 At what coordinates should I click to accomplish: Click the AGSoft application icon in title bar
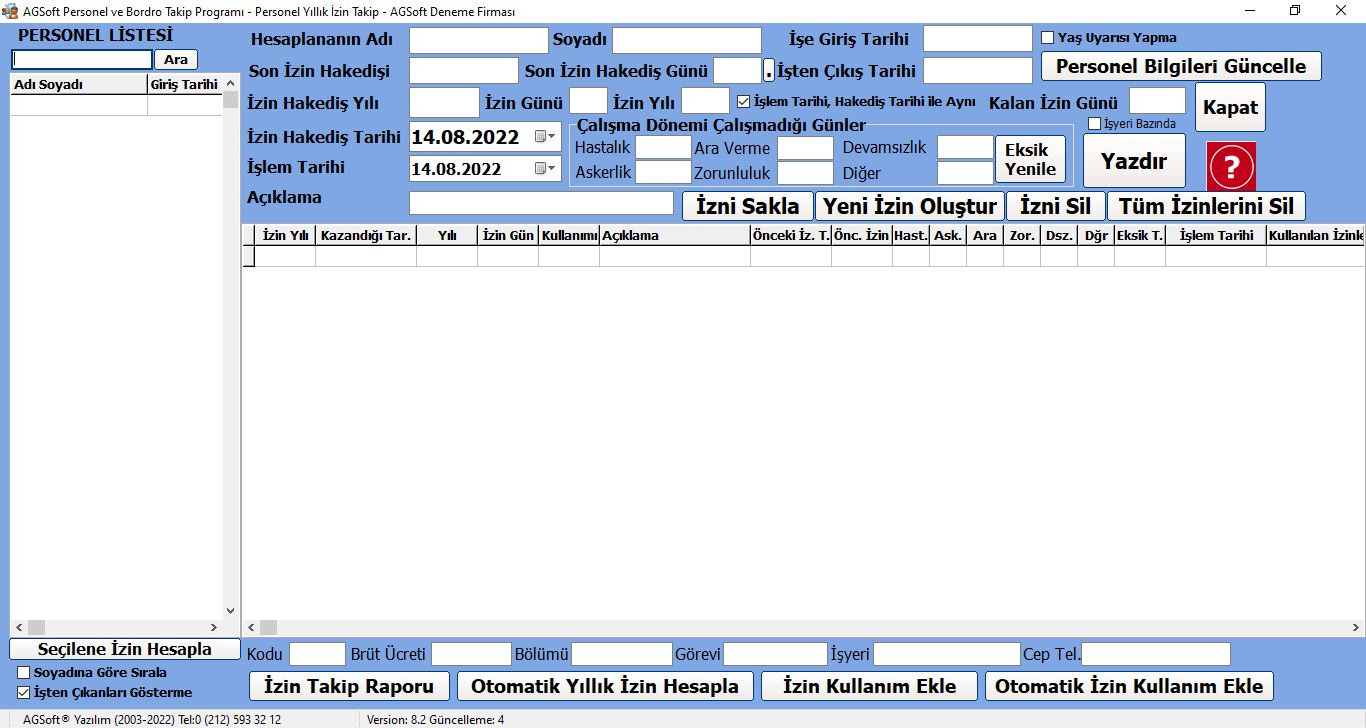pyautogui.click(x=10, y=11)
